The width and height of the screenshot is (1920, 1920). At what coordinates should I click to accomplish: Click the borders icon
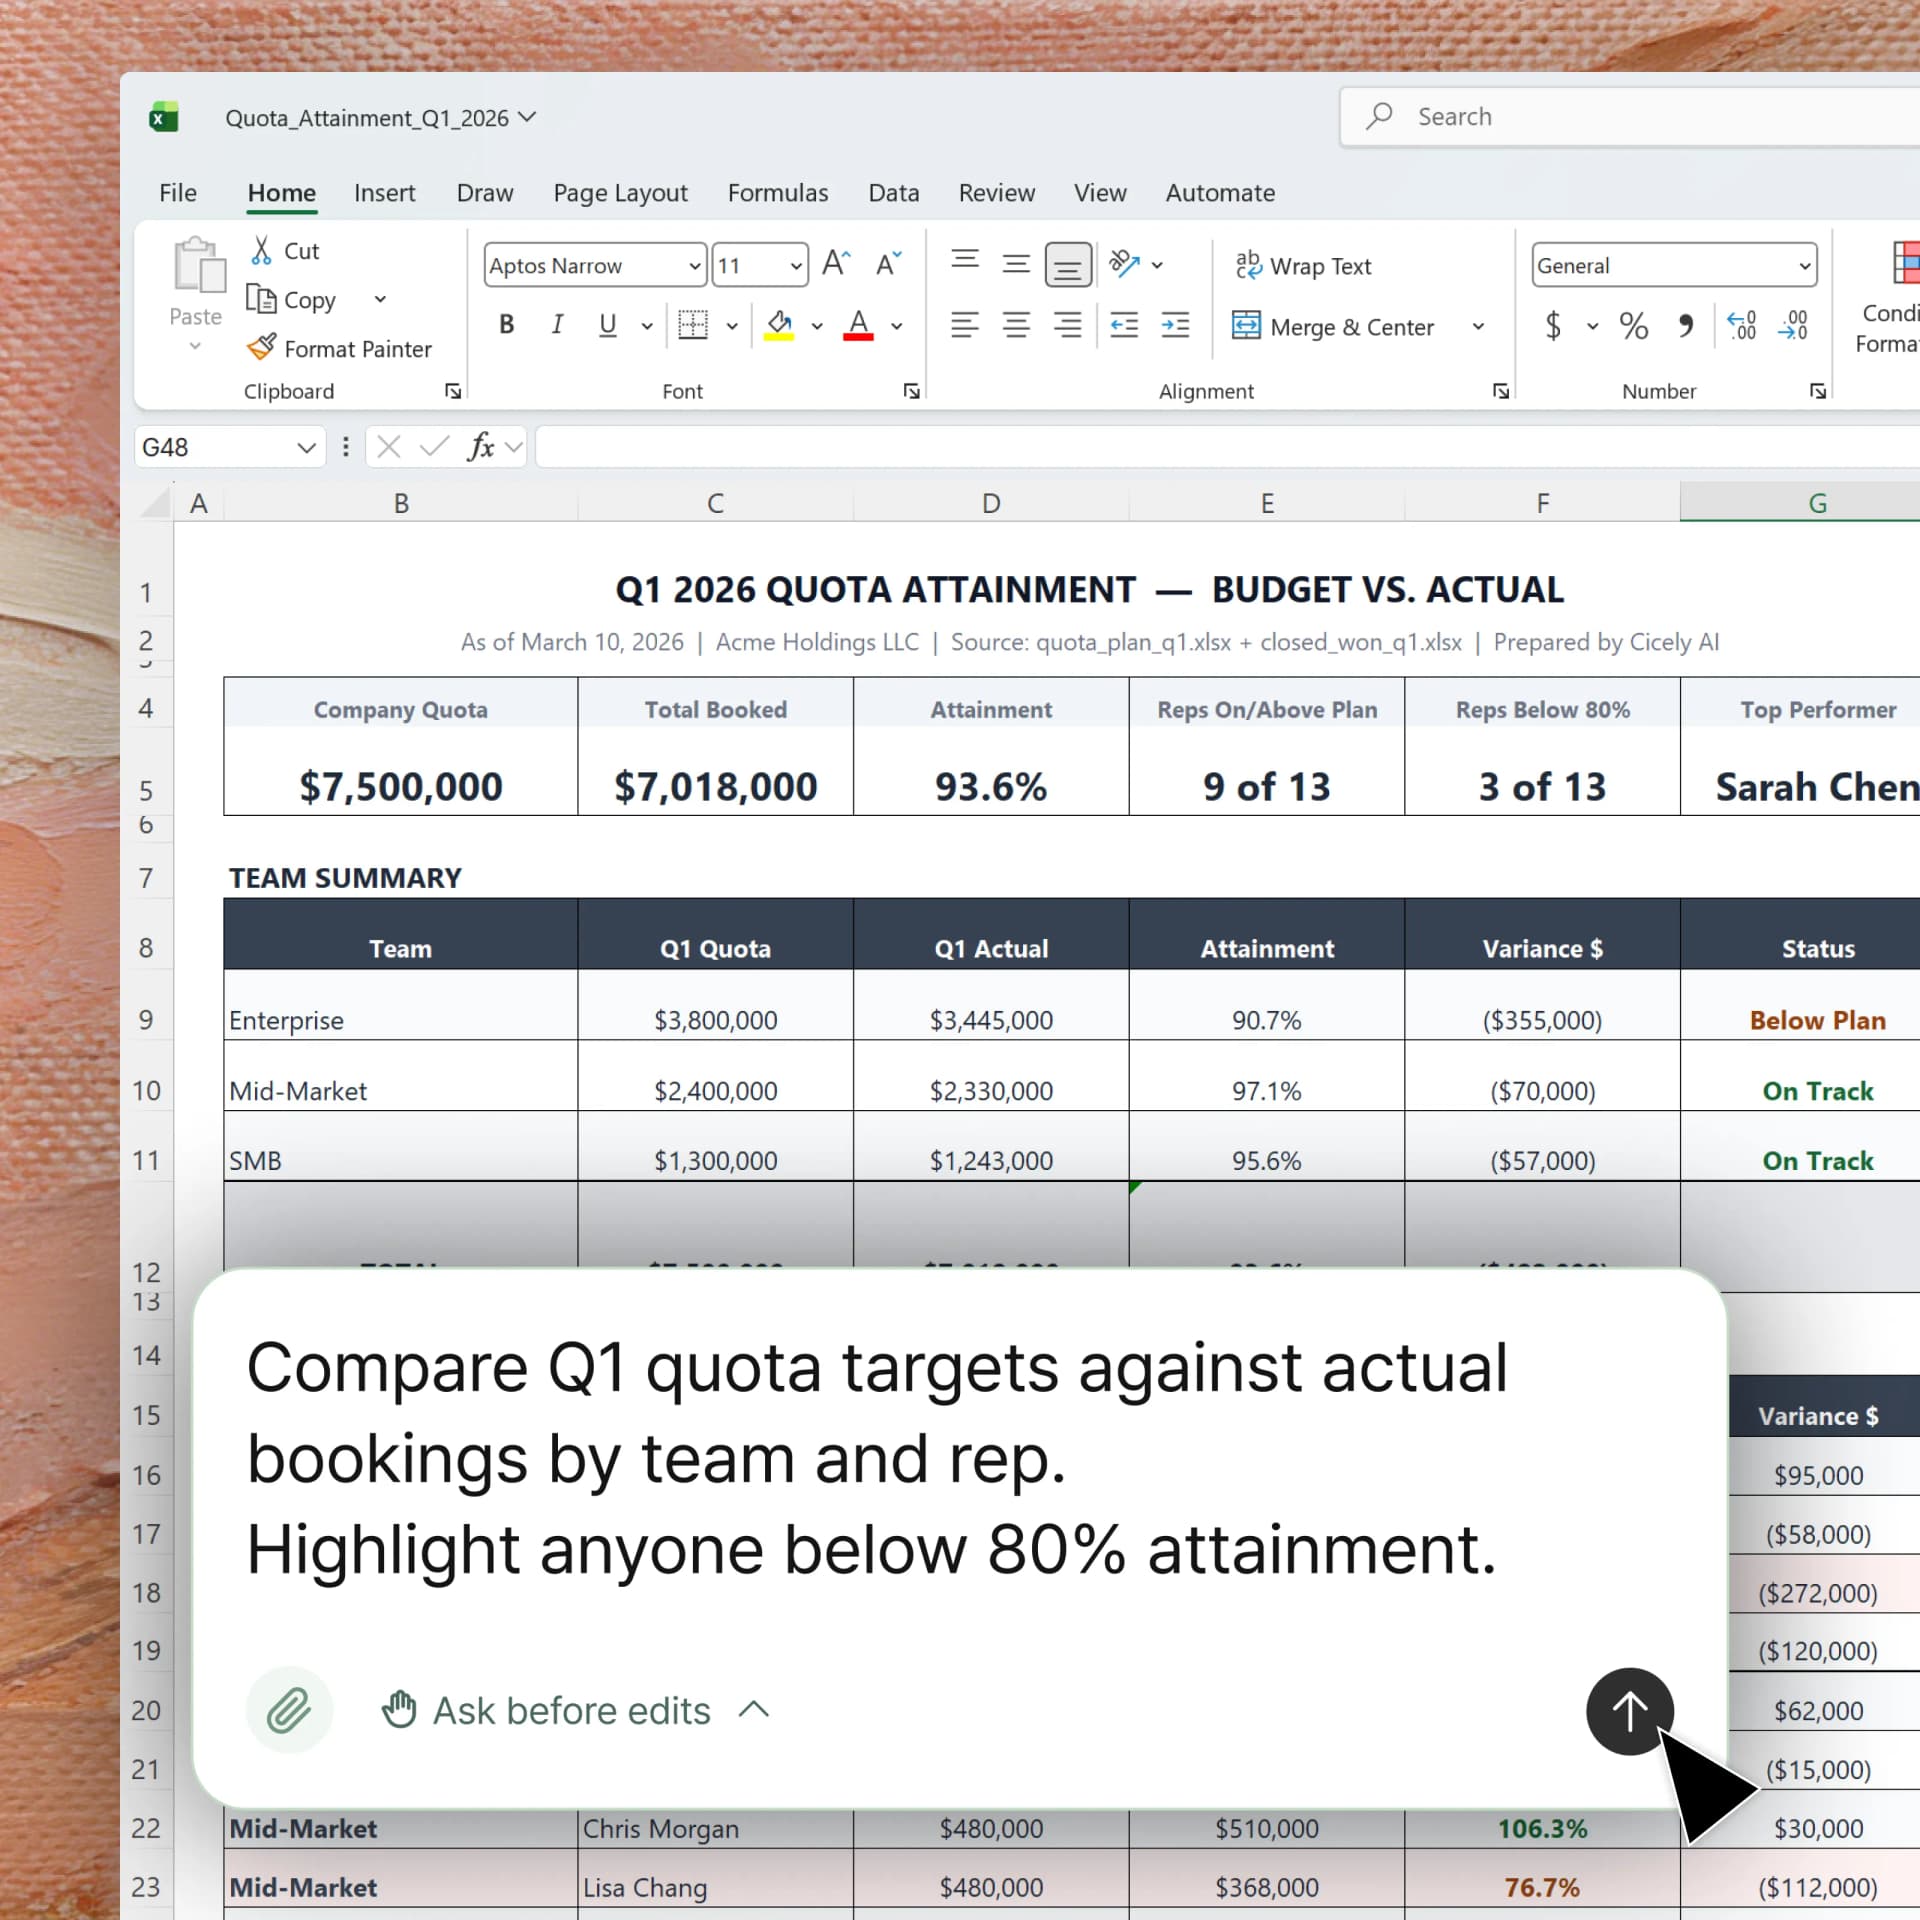tap(692, 325)
